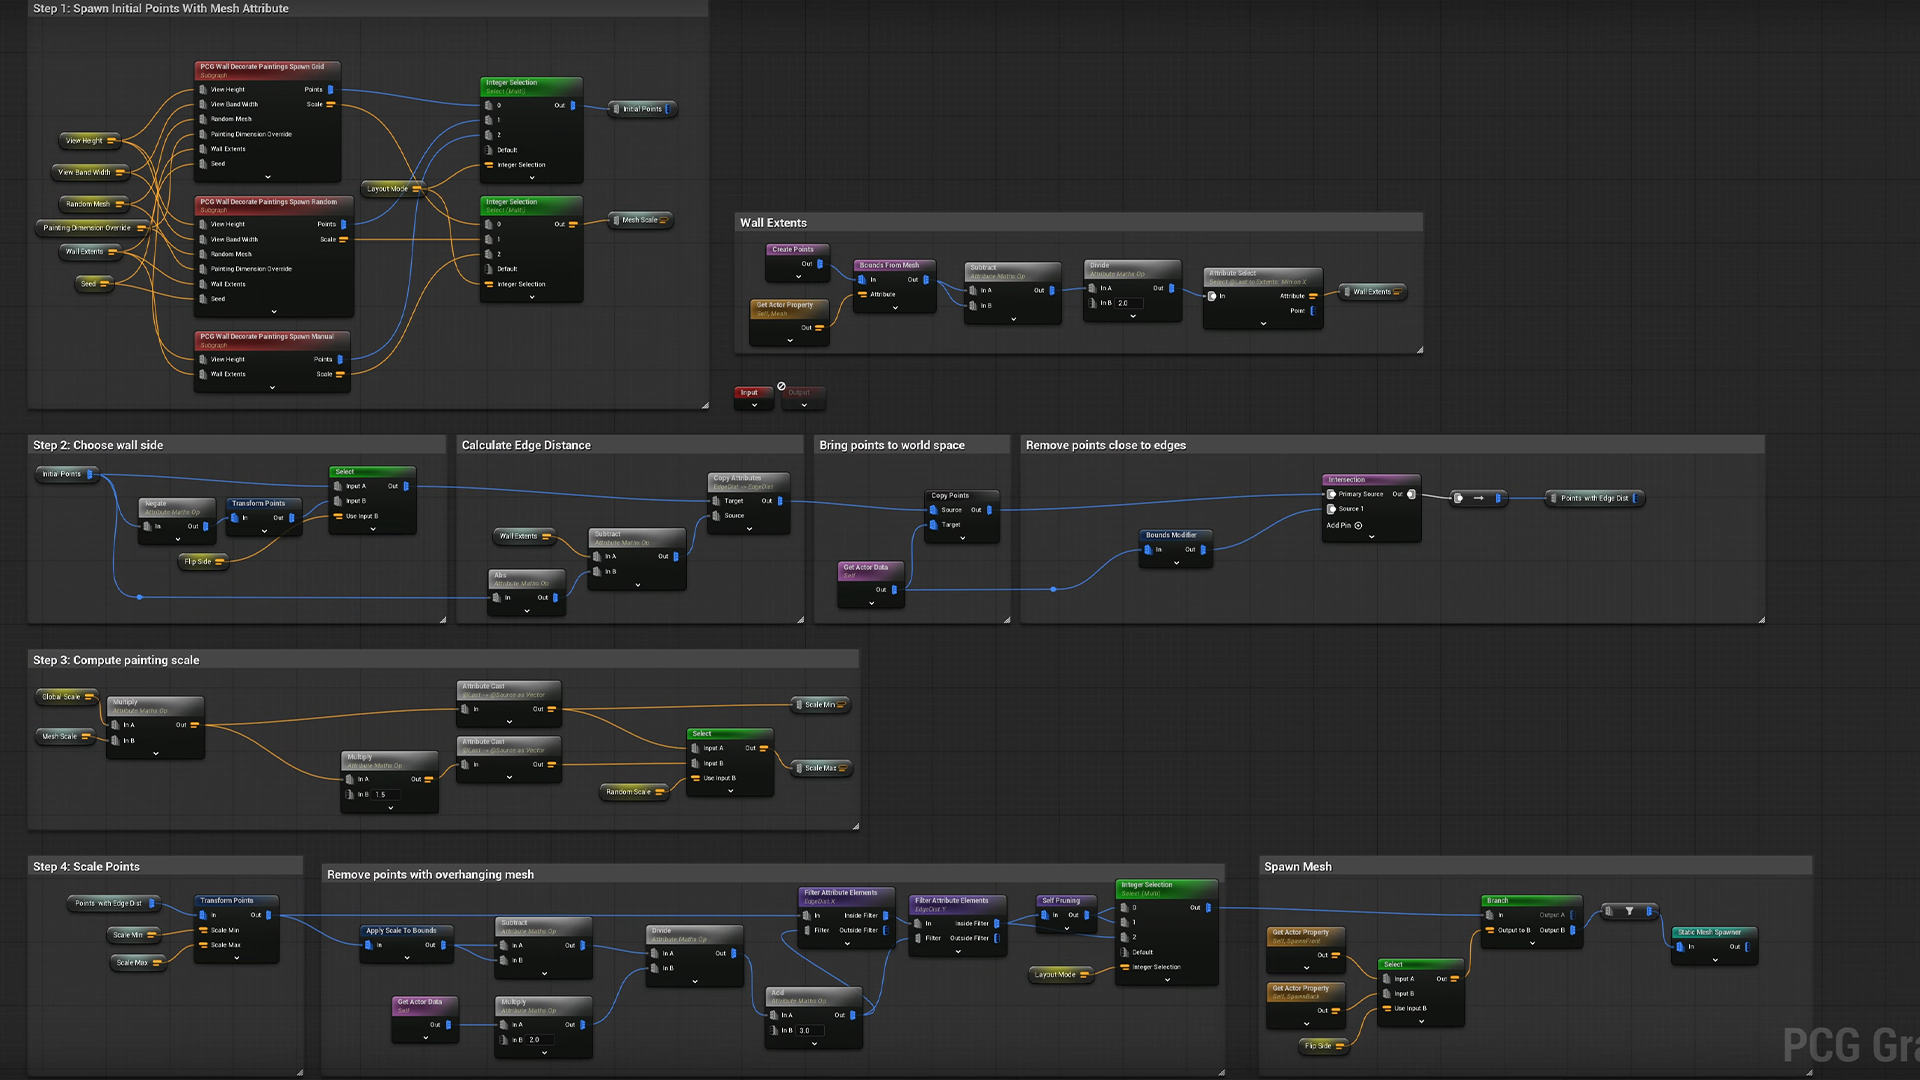
Task: Click the Step 3 Compute painting scale header
Action: (115, 660)
